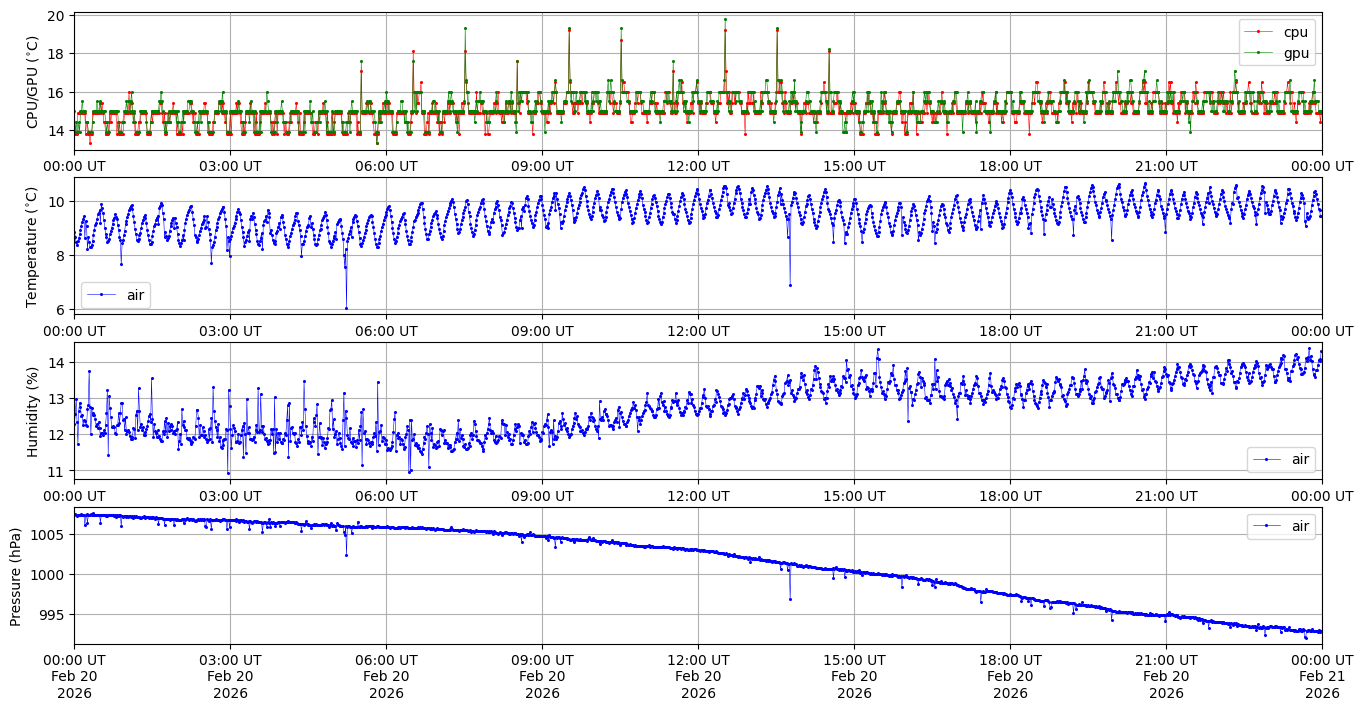Click 18:00 UT tick under the Humidity chart
Screen dimensions: 1363x710
[1010, 496]
